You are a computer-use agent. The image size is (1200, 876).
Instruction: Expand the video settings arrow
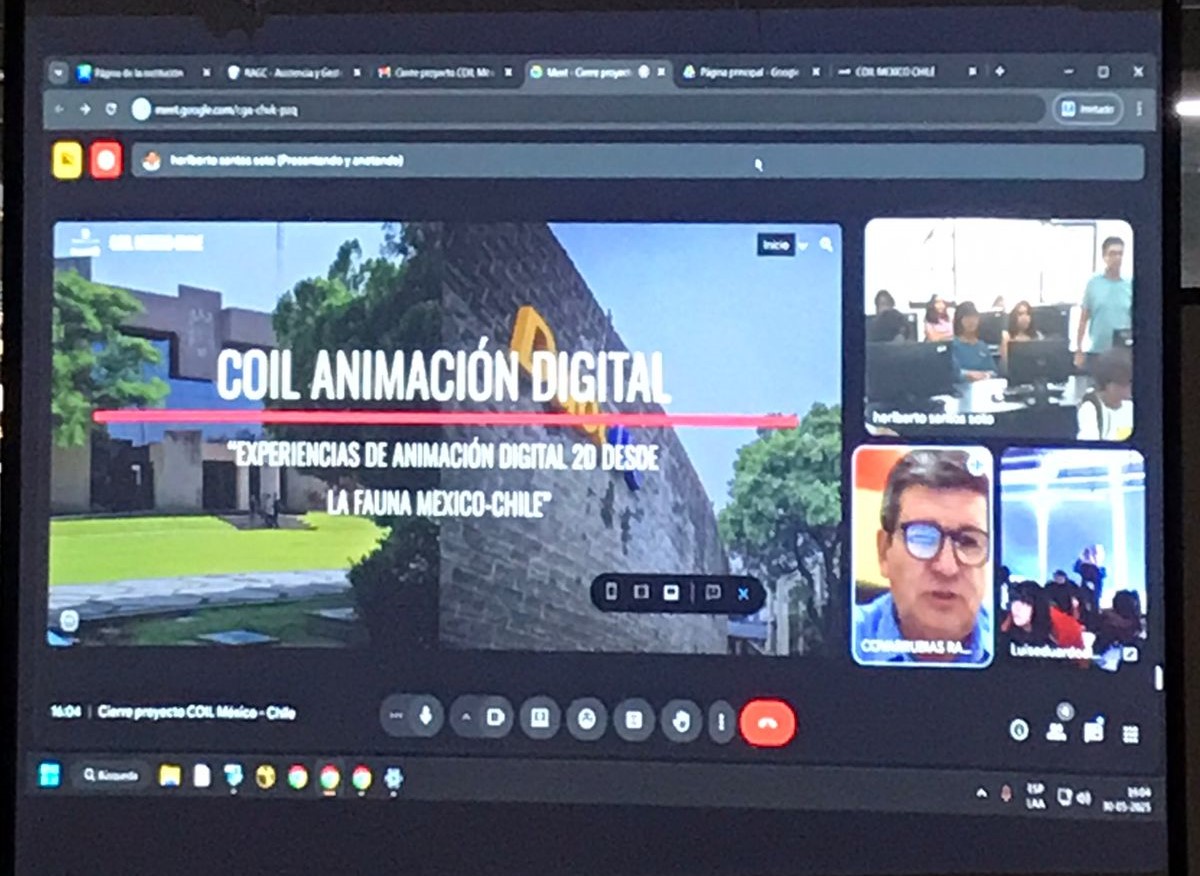[x=465, y=717]
